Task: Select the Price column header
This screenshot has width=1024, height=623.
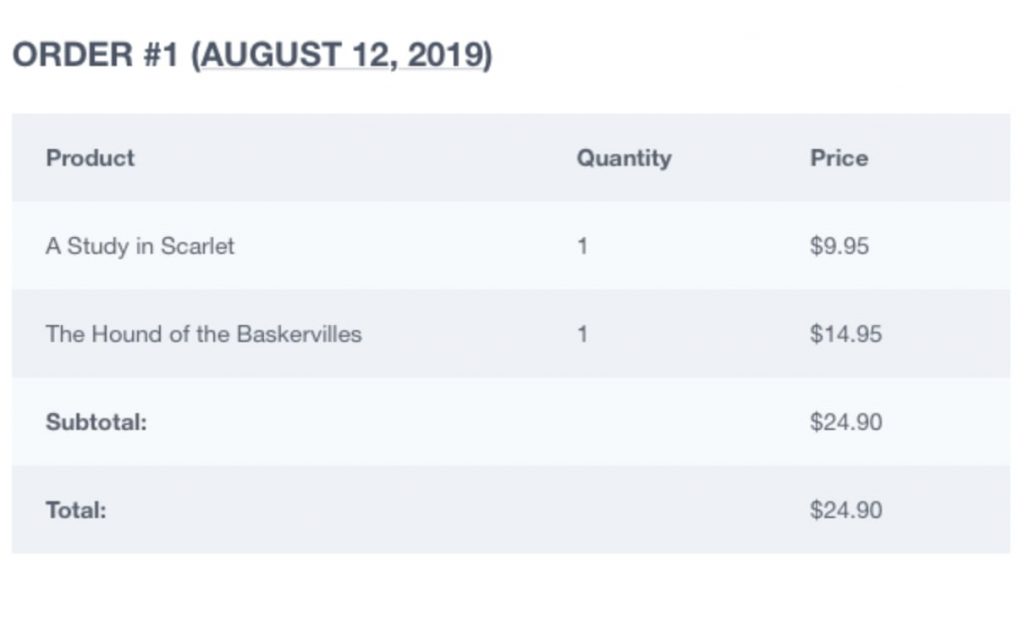Action: [x=839, y=158]
